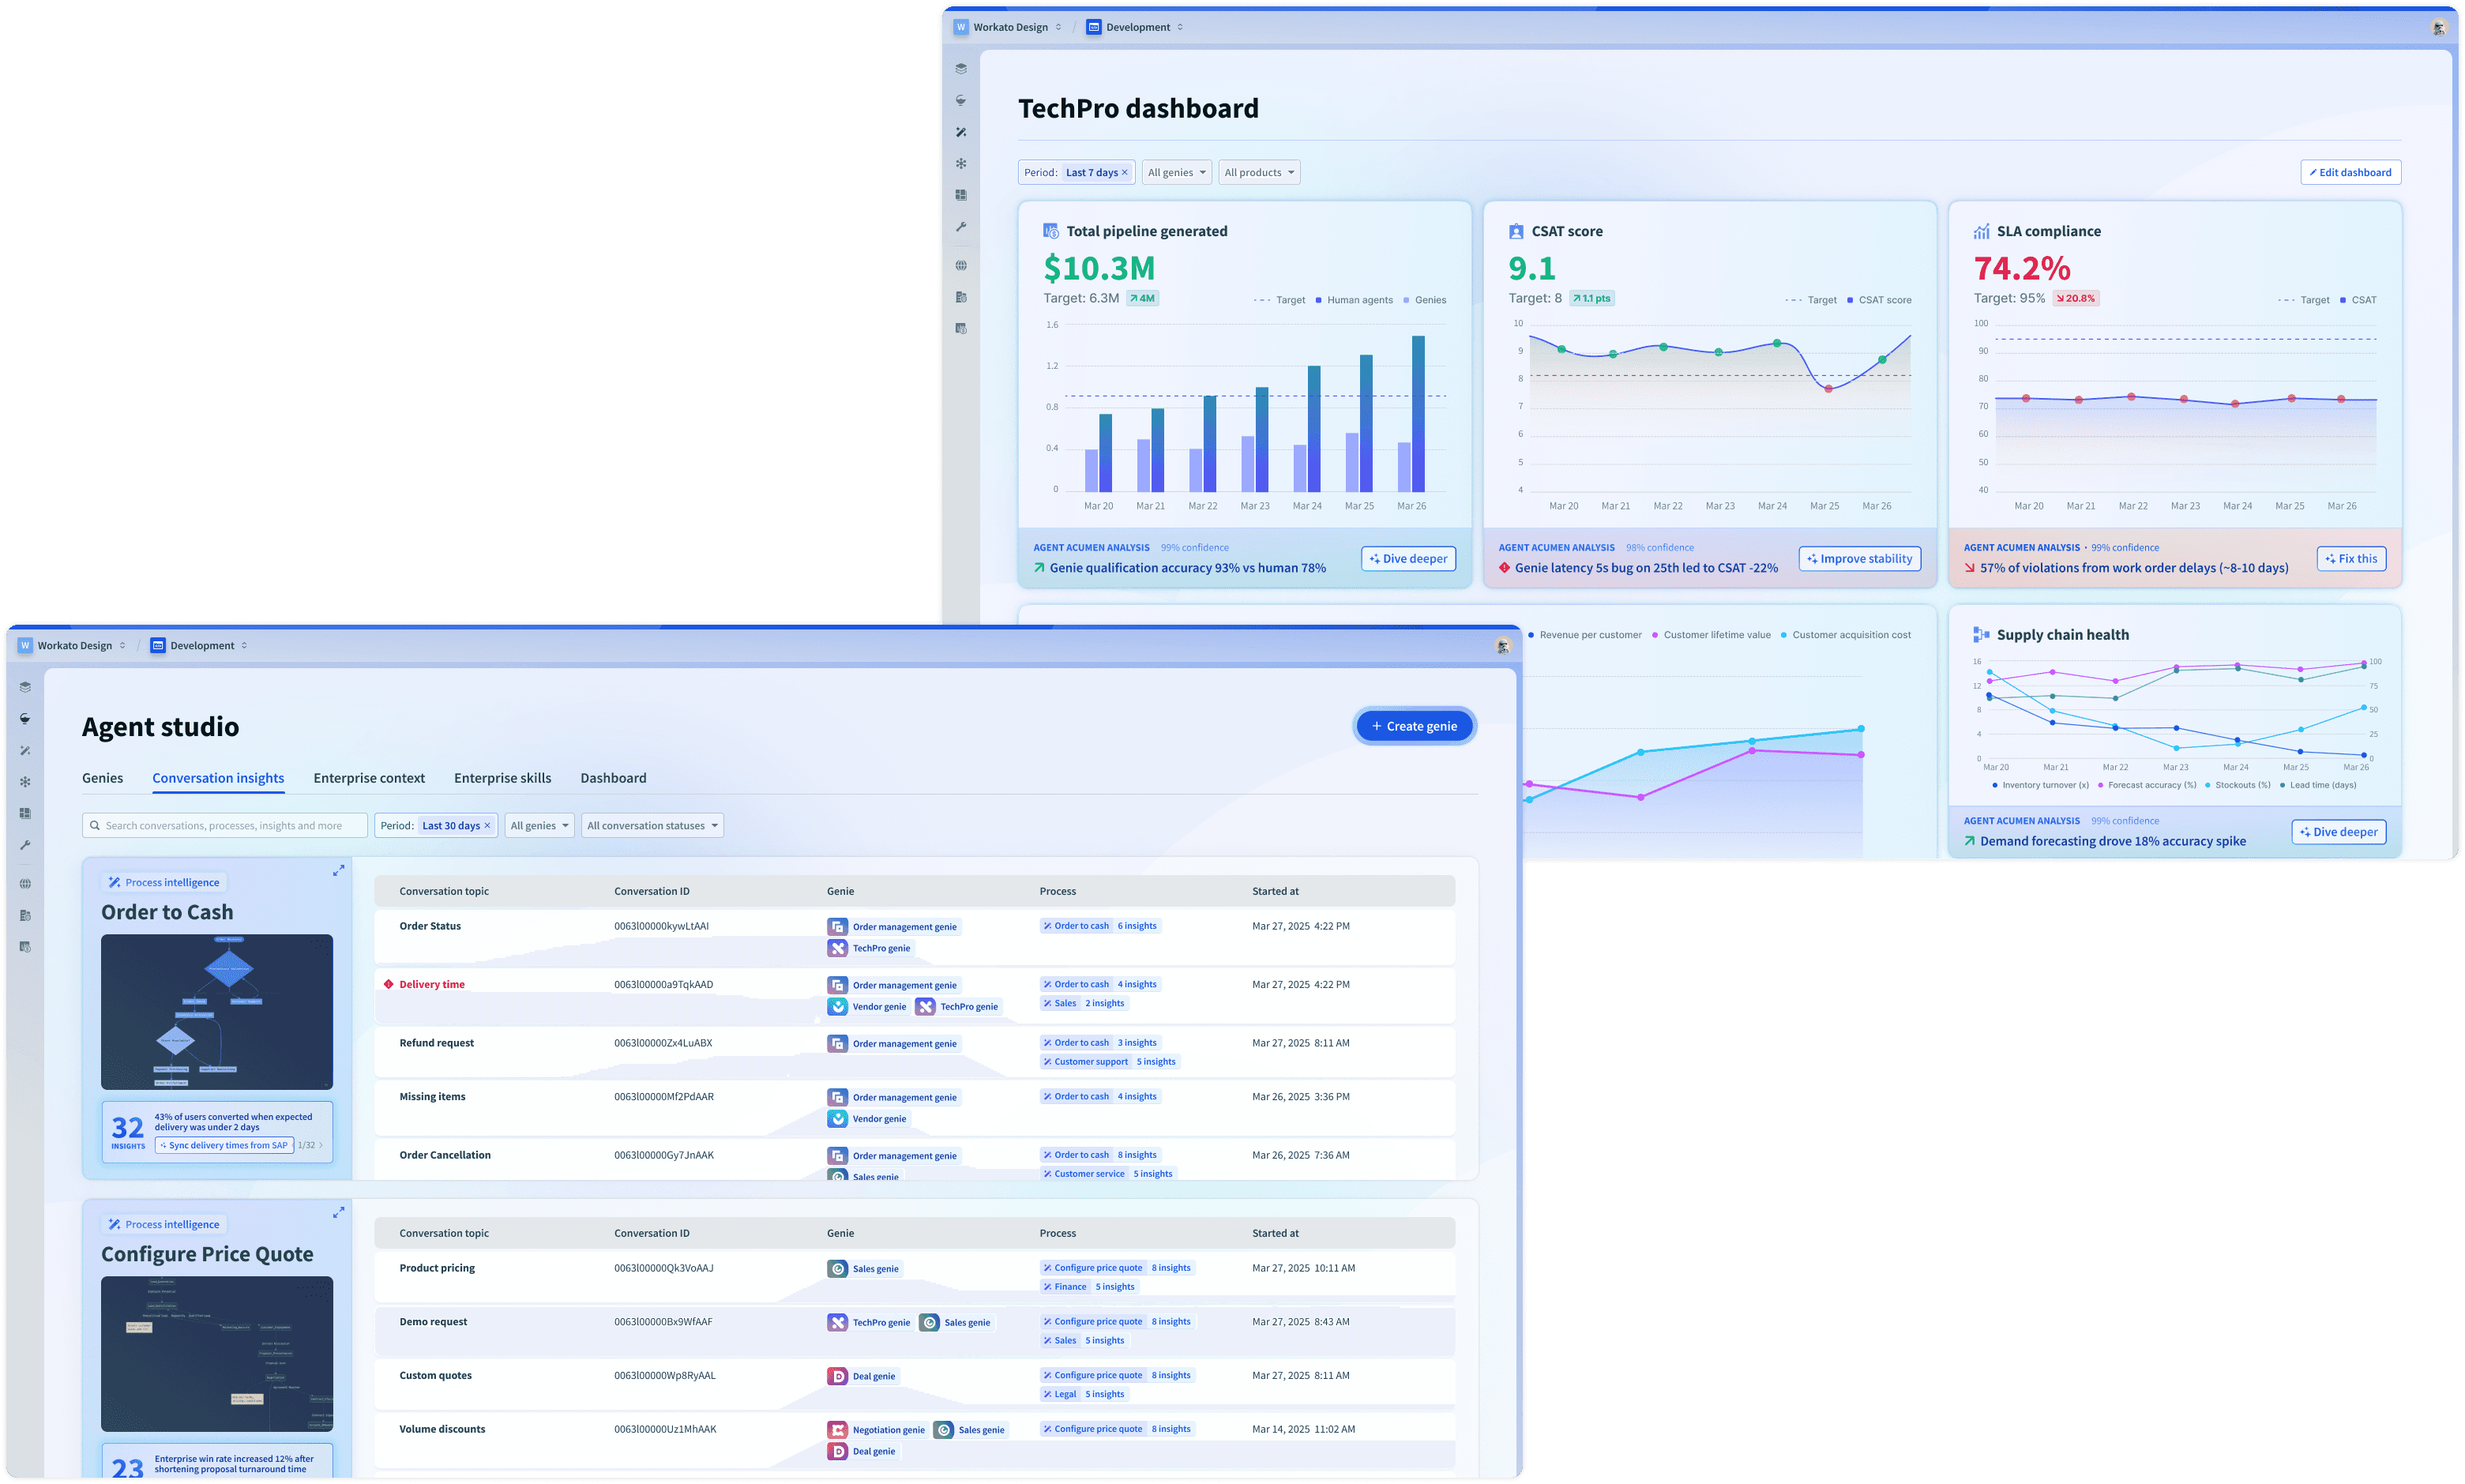Click the stacked layers icon in TechPro dashboard sidebar

(x=961, y=69)
